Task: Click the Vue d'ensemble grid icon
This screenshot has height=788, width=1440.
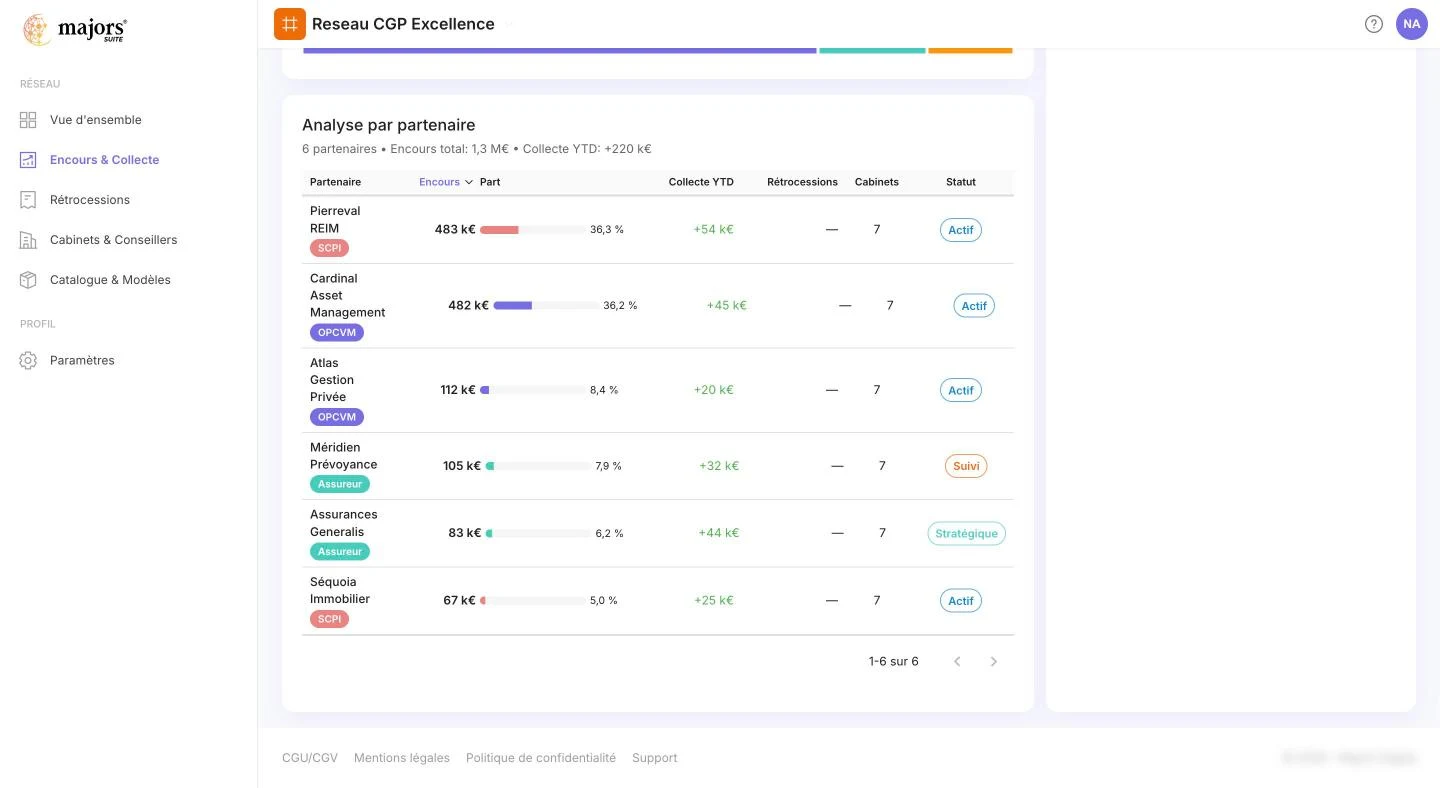Action: 28,120
